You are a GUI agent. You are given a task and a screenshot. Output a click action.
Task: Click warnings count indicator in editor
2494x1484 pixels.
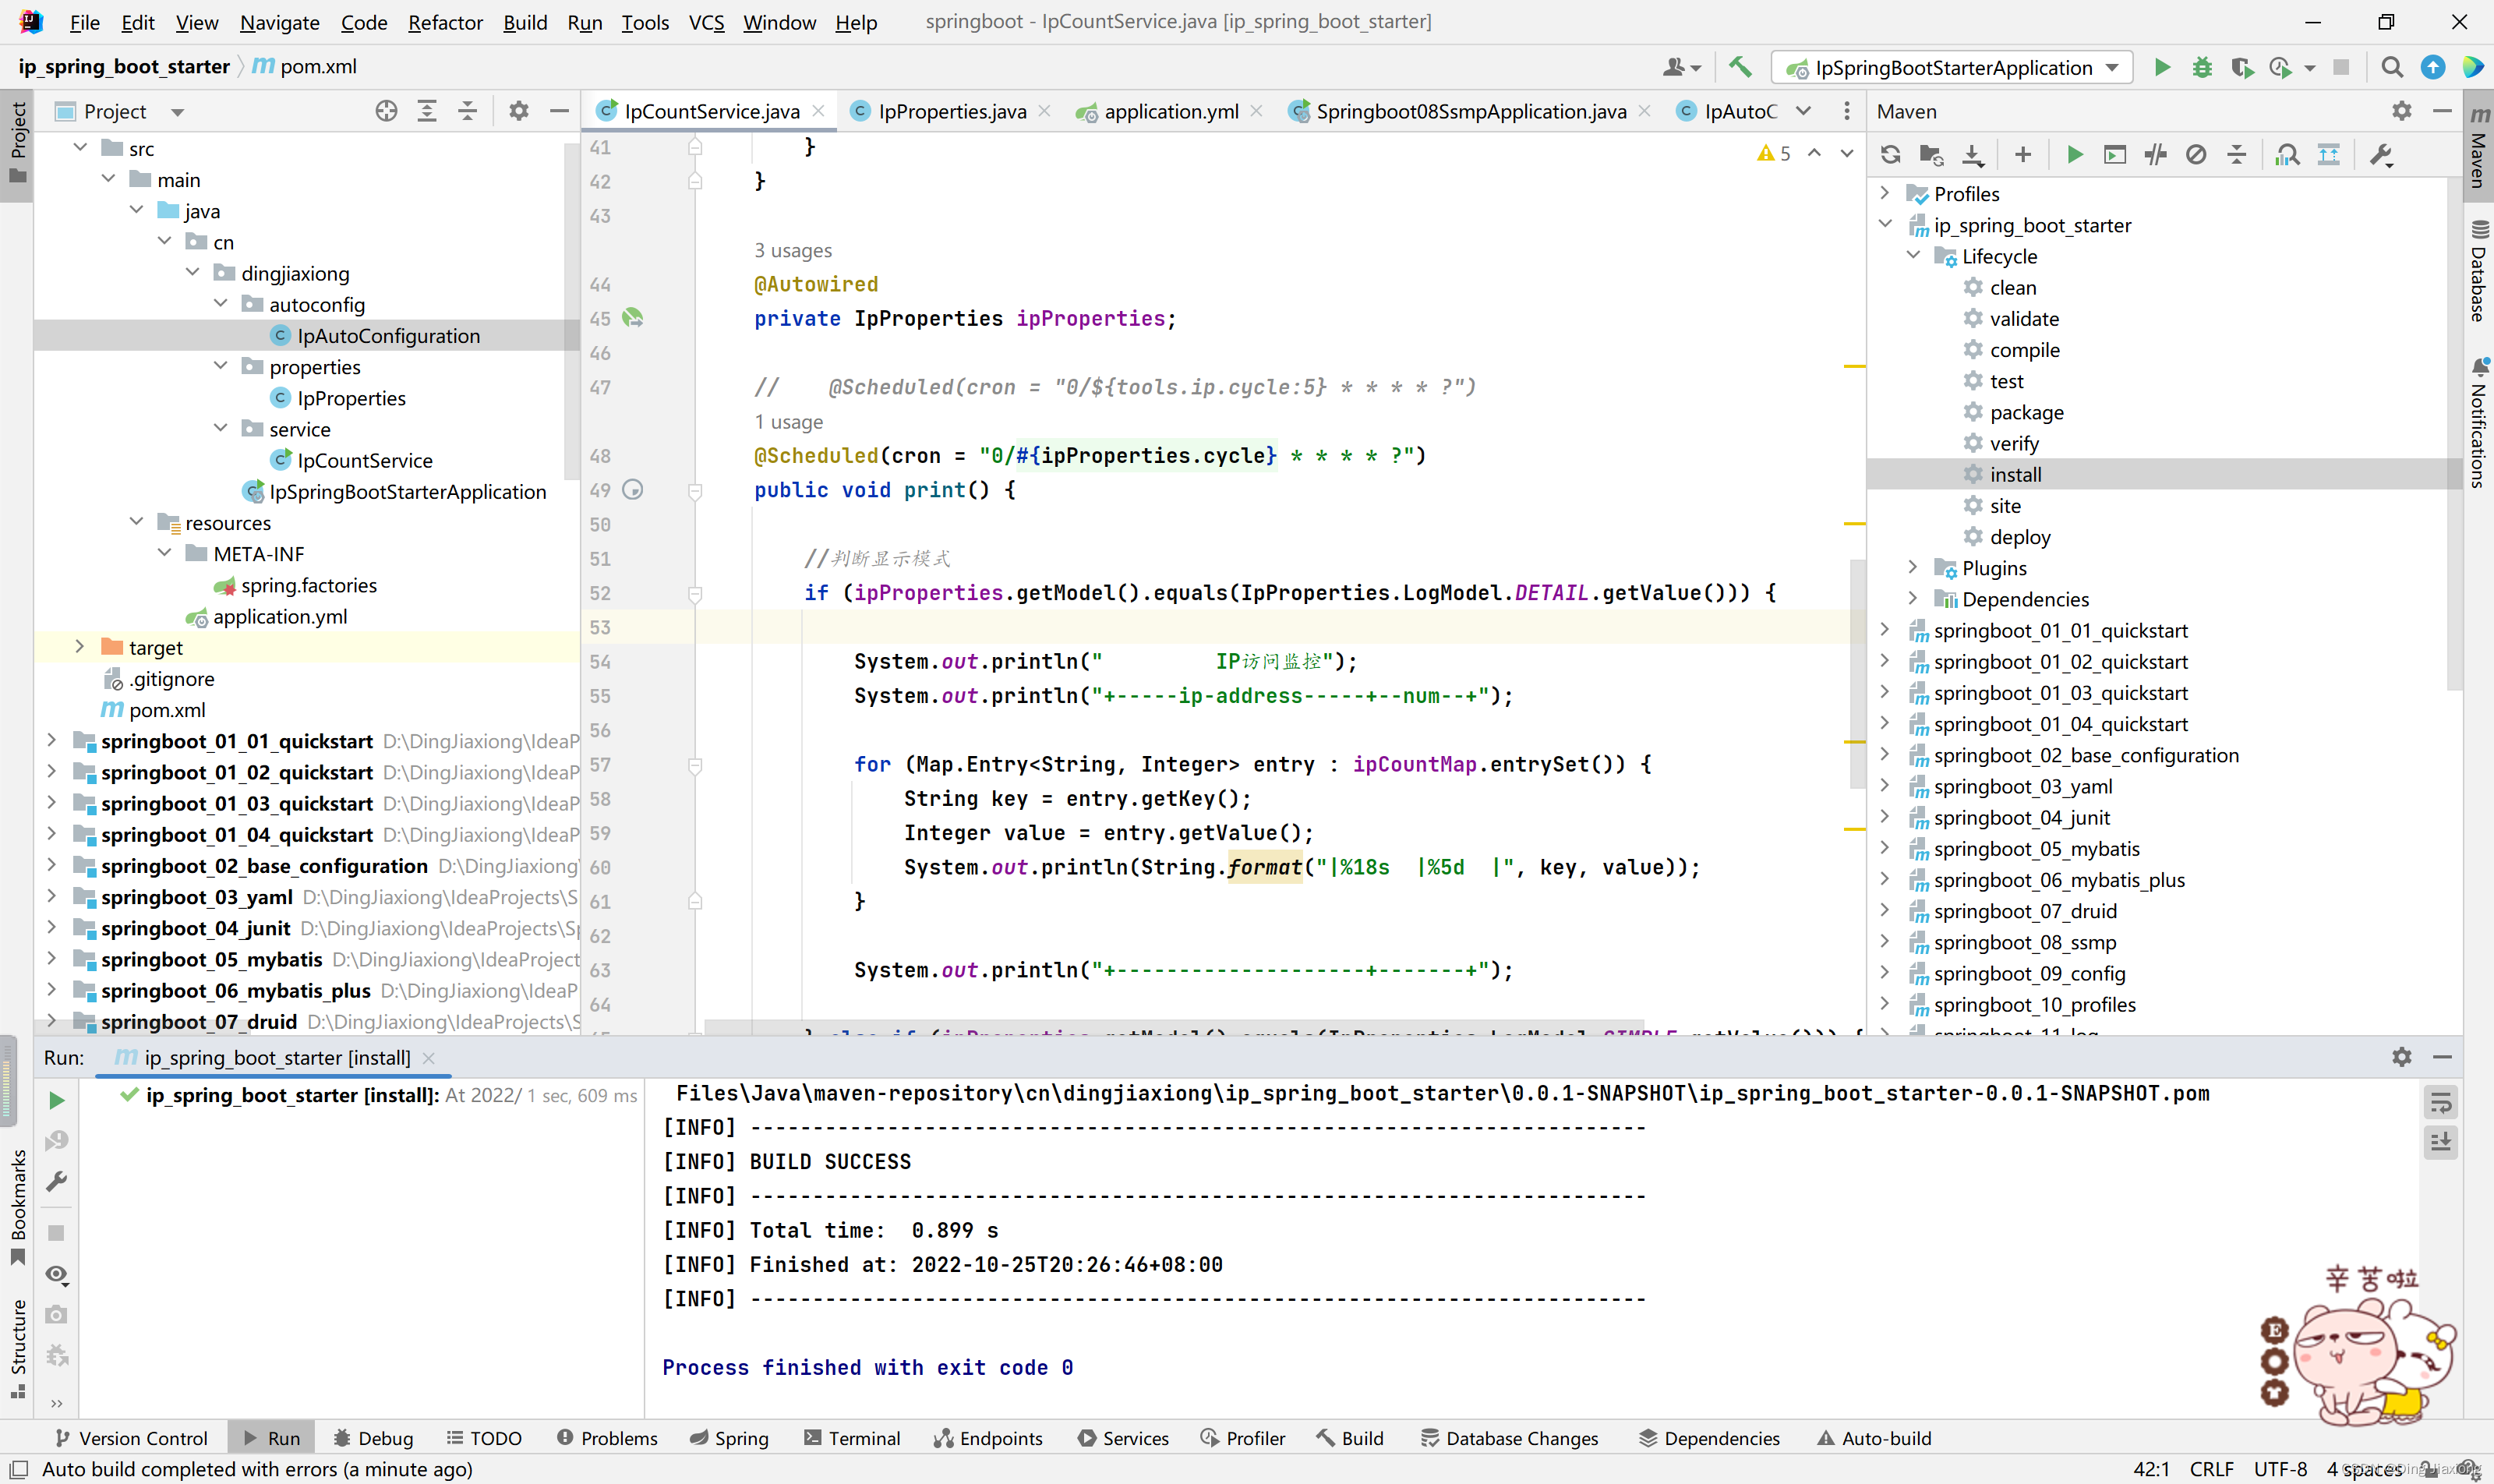tap(1774, 153)
